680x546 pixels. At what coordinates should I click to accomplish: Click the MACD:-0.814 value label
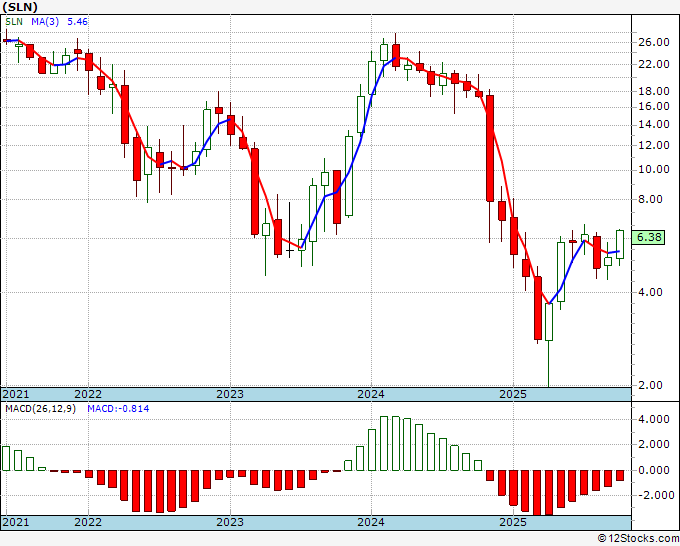[118, 409]
